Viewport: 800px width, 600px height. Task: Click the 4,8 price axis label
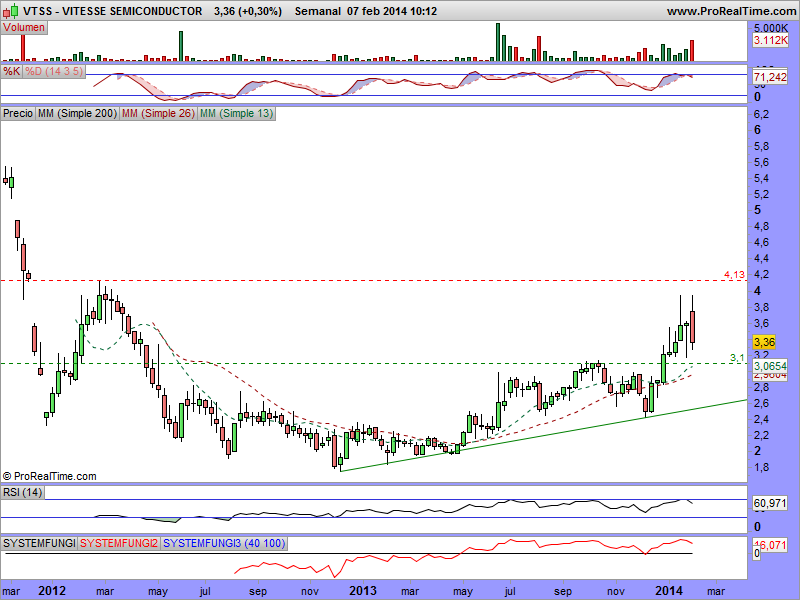click(761, 226)
